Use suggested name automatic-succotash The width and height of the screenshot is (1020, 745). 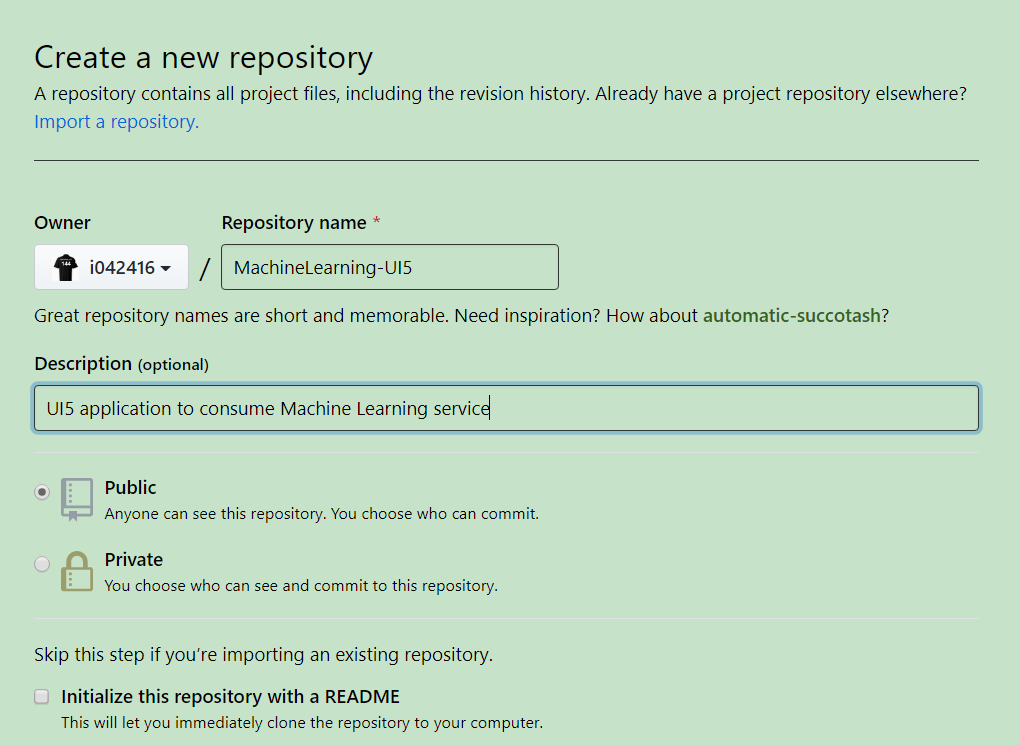(792, 316)
